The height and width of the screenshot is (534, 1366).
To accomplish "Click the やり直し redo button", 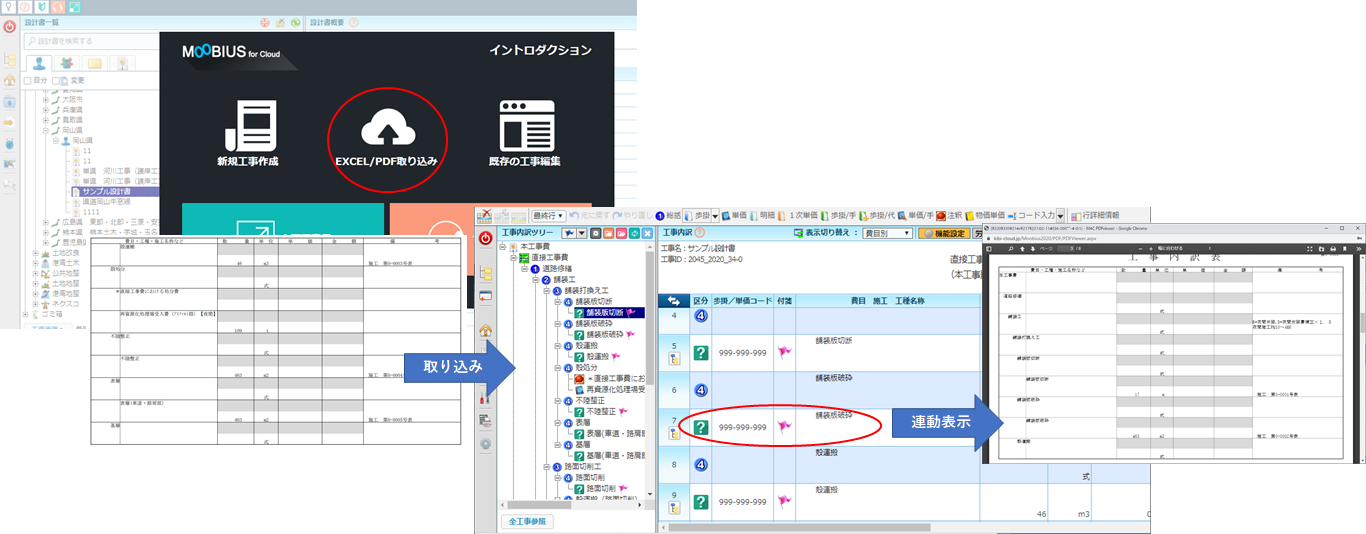I will [x=635, y=215].
